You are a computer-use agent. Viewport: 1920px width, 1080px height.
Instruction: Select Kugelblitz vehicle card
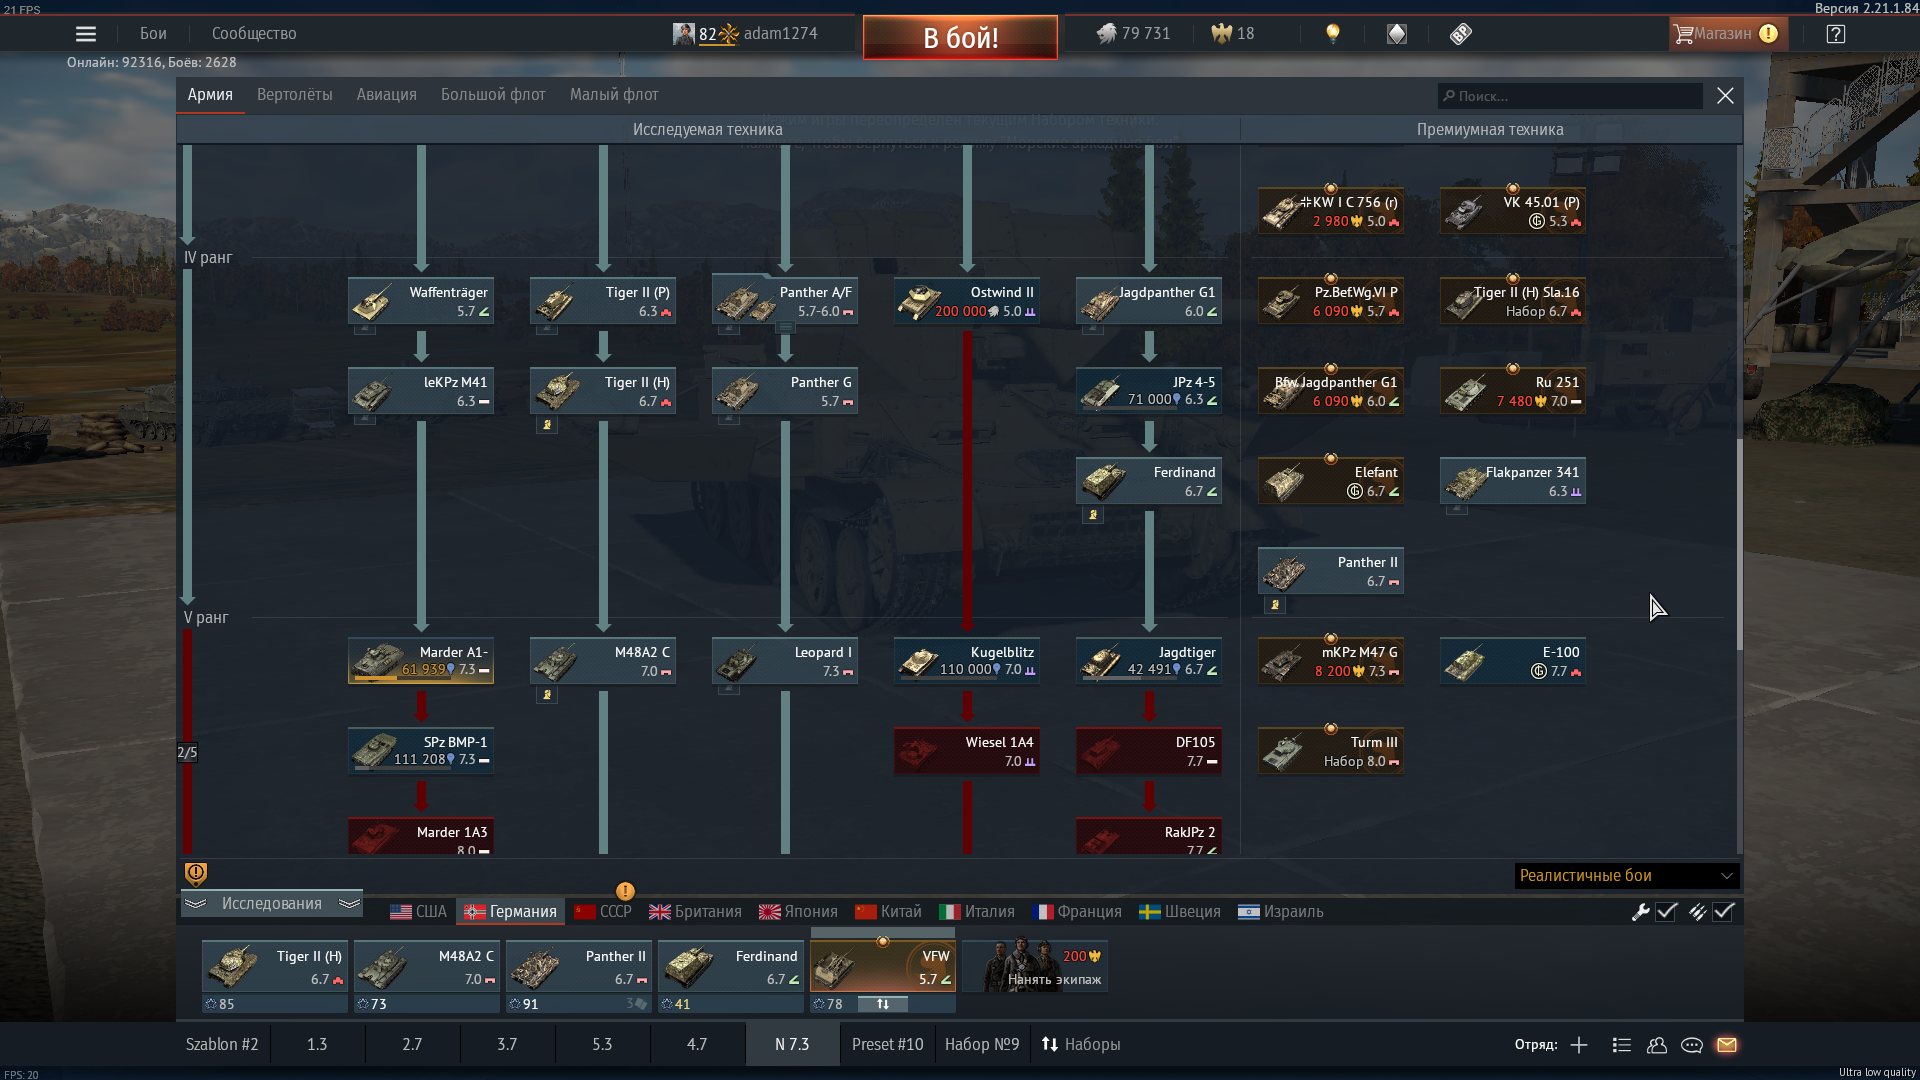(967, 661)
